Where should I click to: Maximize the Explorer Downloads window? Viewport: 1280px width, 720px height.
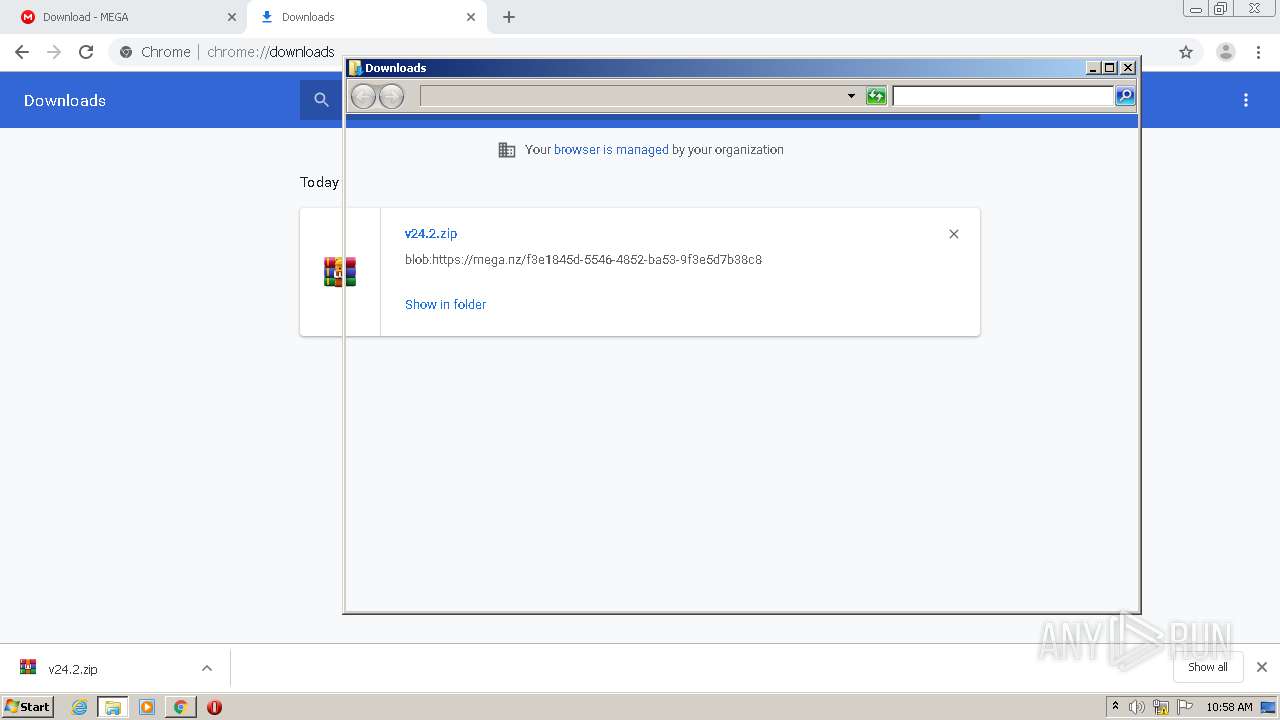1110,68
